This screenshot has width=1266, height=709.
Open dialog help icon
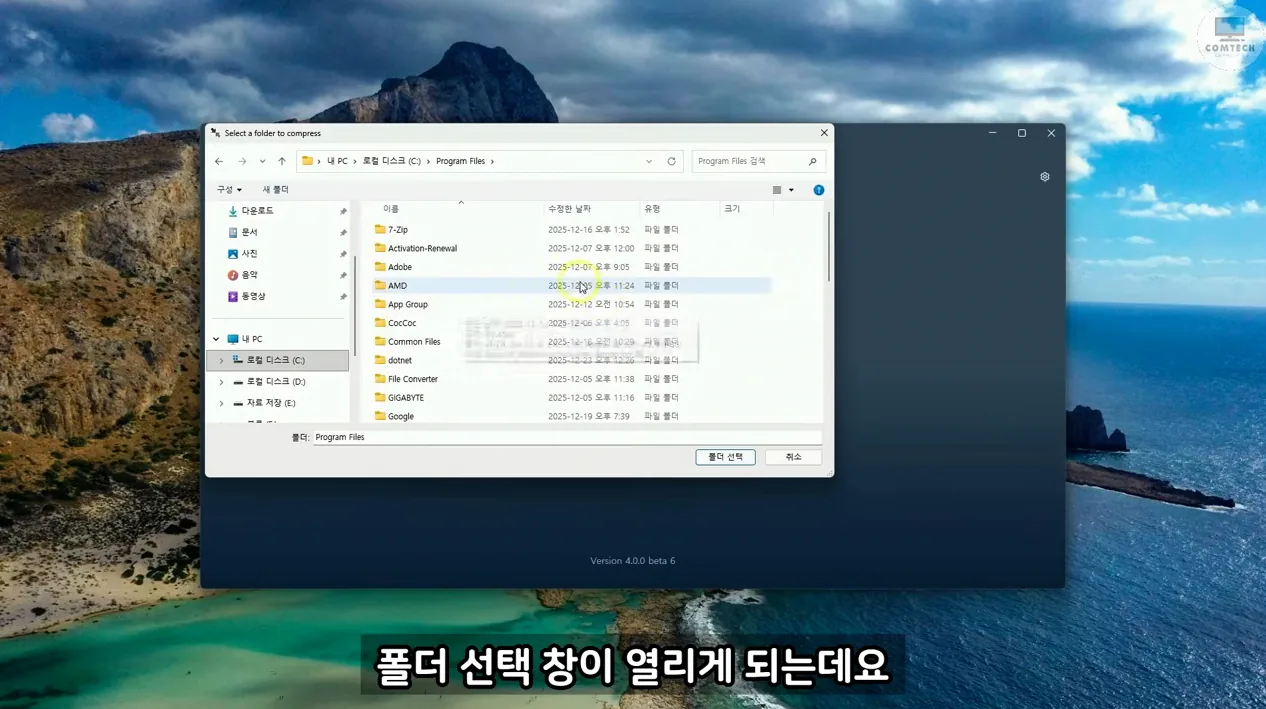point(819,190)
